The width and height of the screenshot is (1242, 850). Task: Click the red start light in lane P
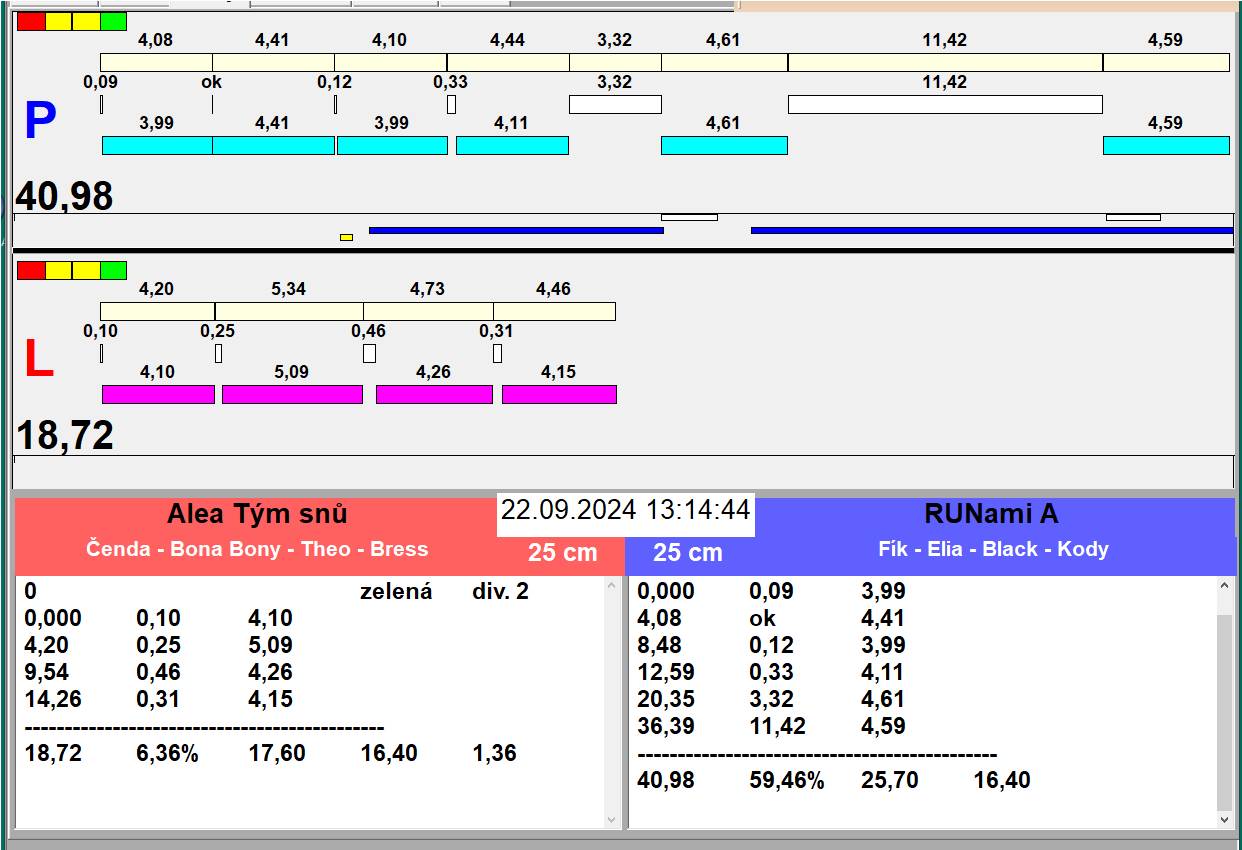[31, 21]
